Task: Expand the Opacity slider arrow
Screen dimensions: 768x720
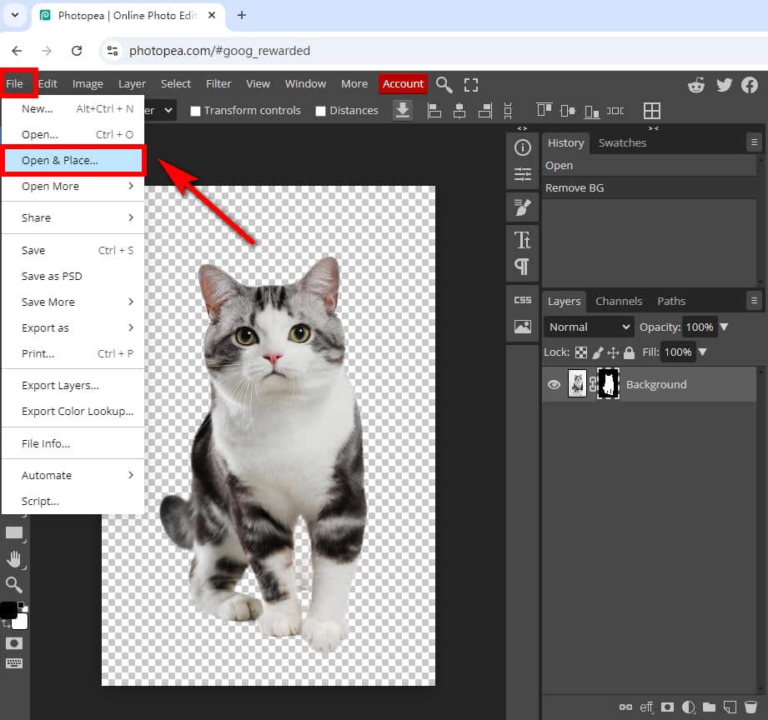Action: [x=724, y=327]
